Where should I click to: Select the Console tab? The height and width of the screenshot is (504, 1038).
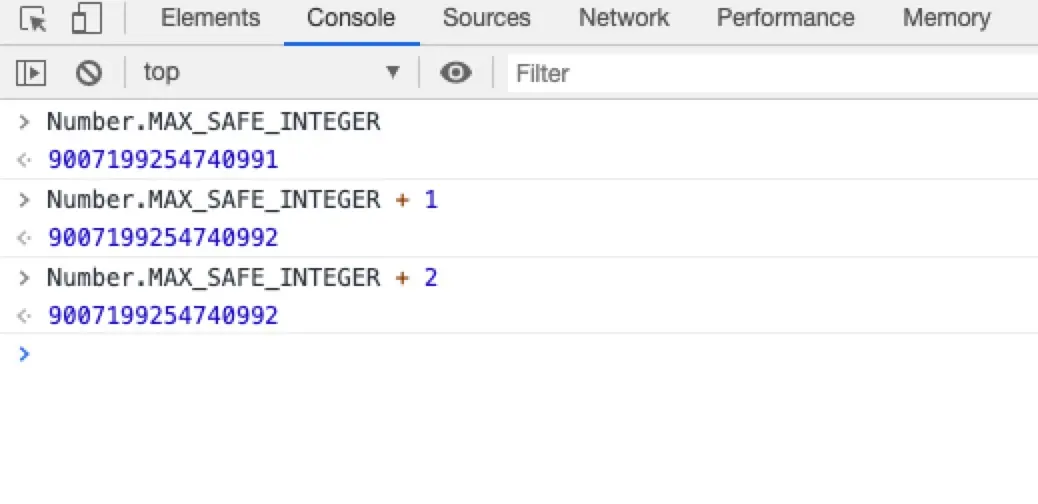point(351,18)
